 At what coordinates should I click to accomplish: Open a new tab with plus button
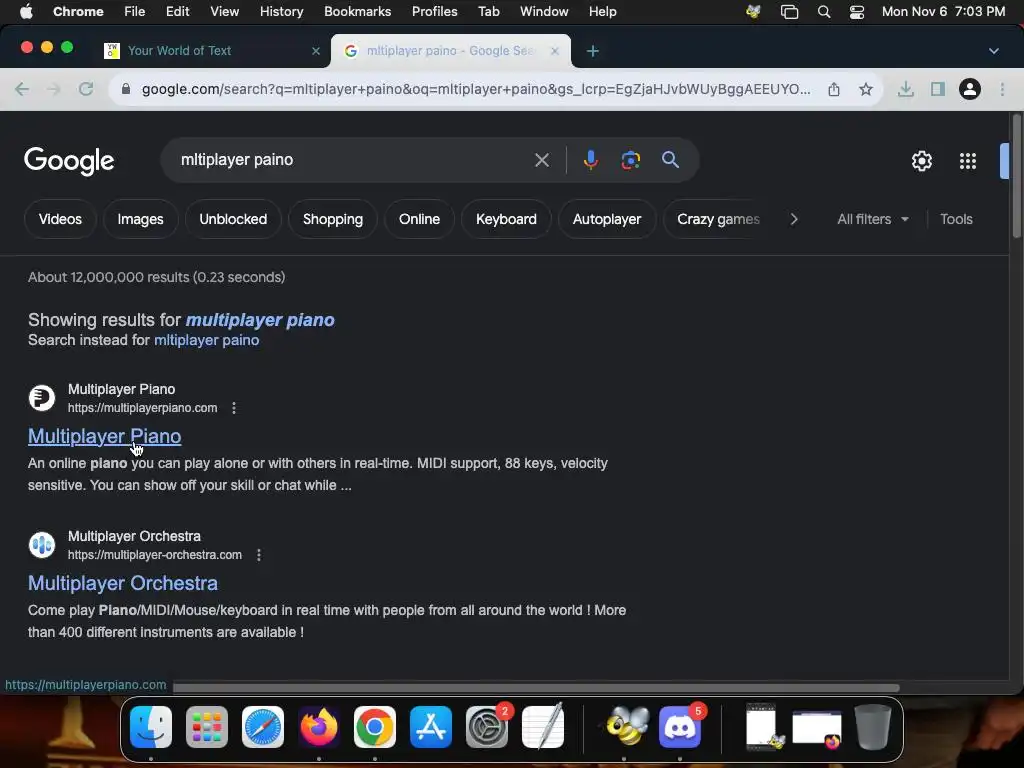click(592, 51)
